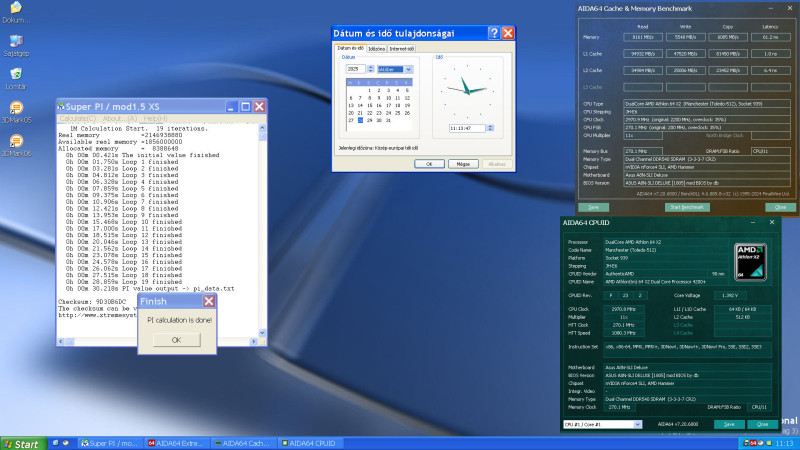This screenshot has height=450, width=800.
Task: Select the Dátum és idő tab
Action: point(351,48)
